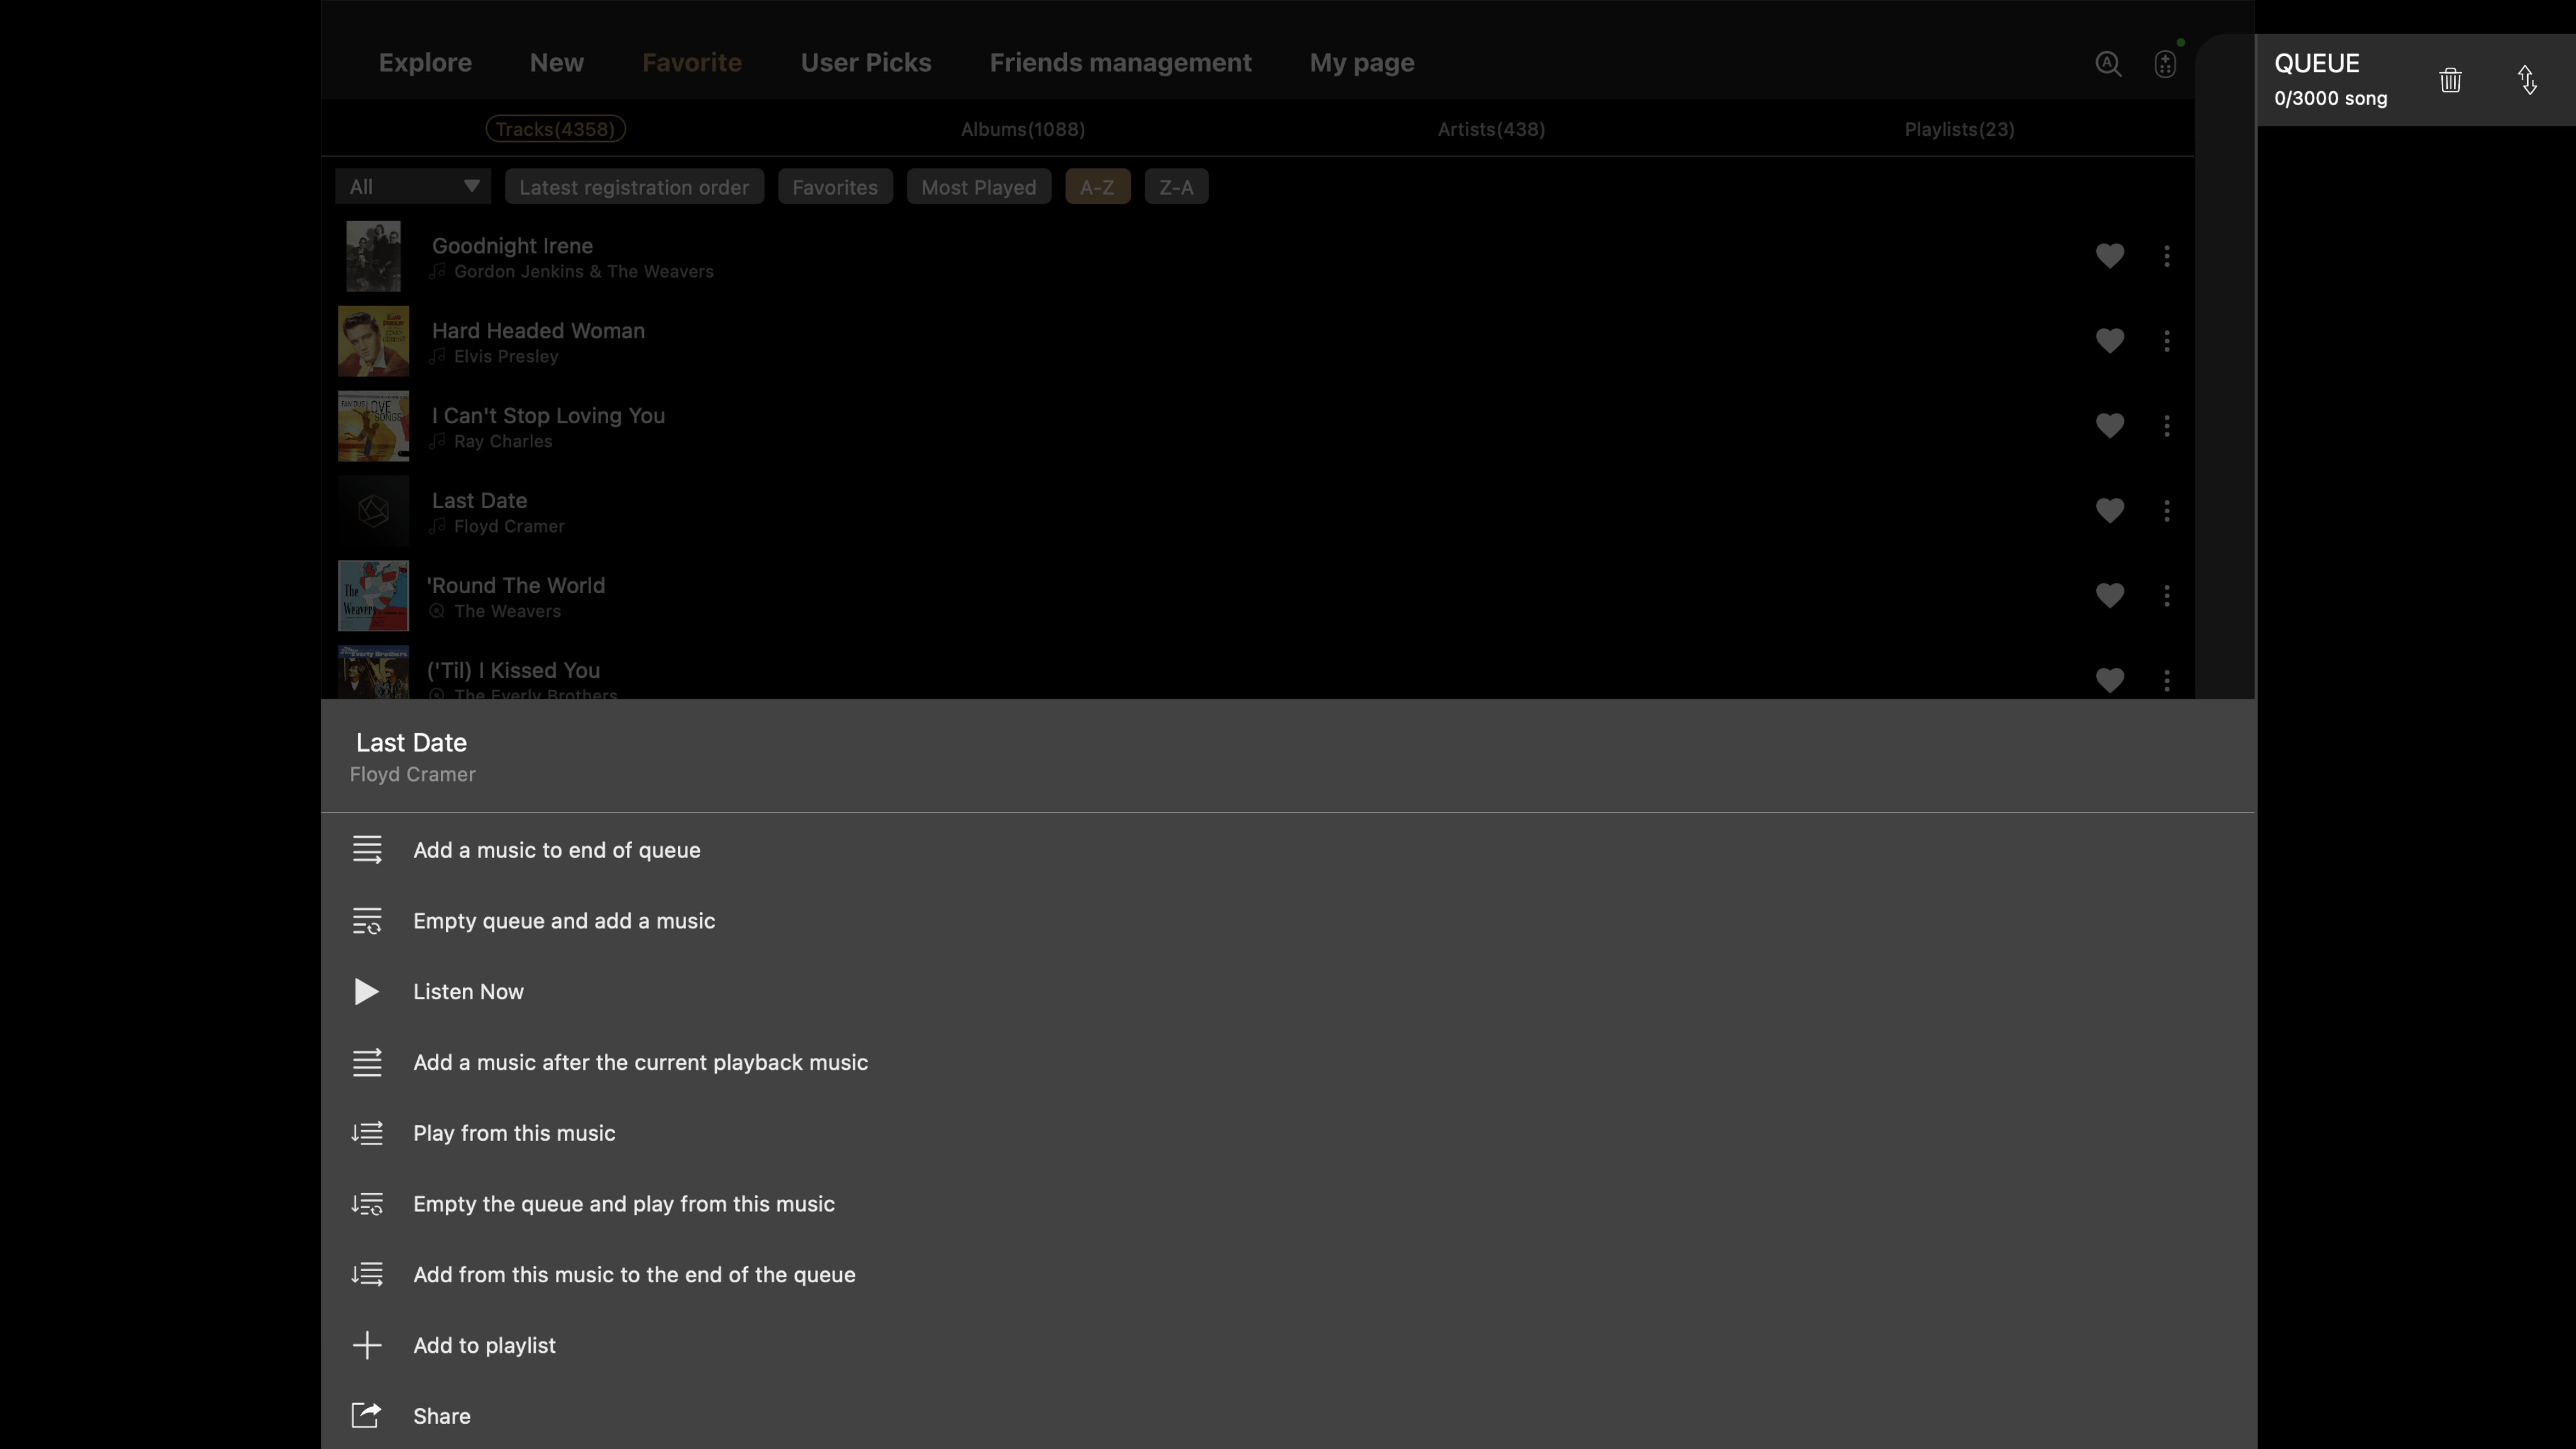Click The Weavers album cover for 'Round The World
Image resolution: width=2576 pixels, height=1449 pixels.
pos(373,596)
